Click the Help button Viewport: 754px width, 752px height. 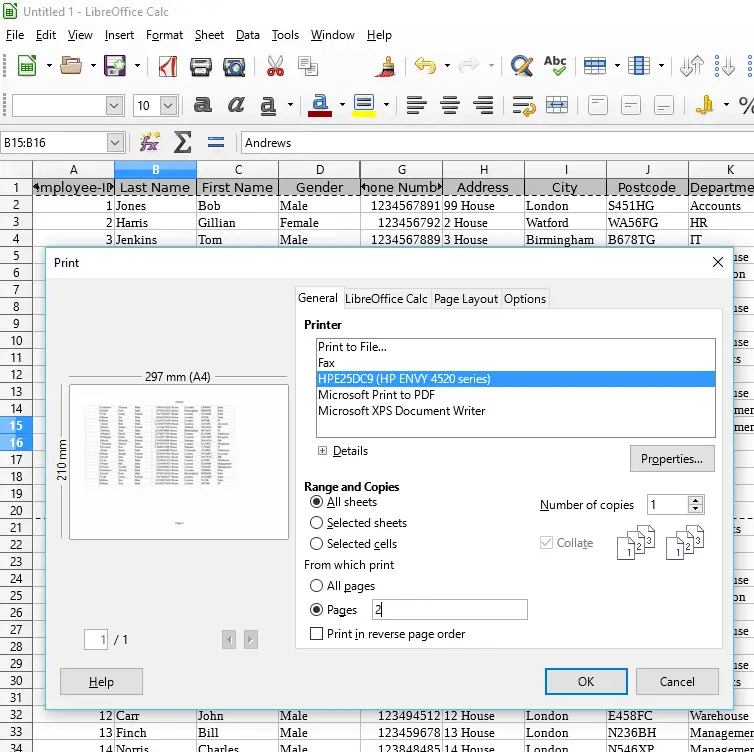coord(101,681)
